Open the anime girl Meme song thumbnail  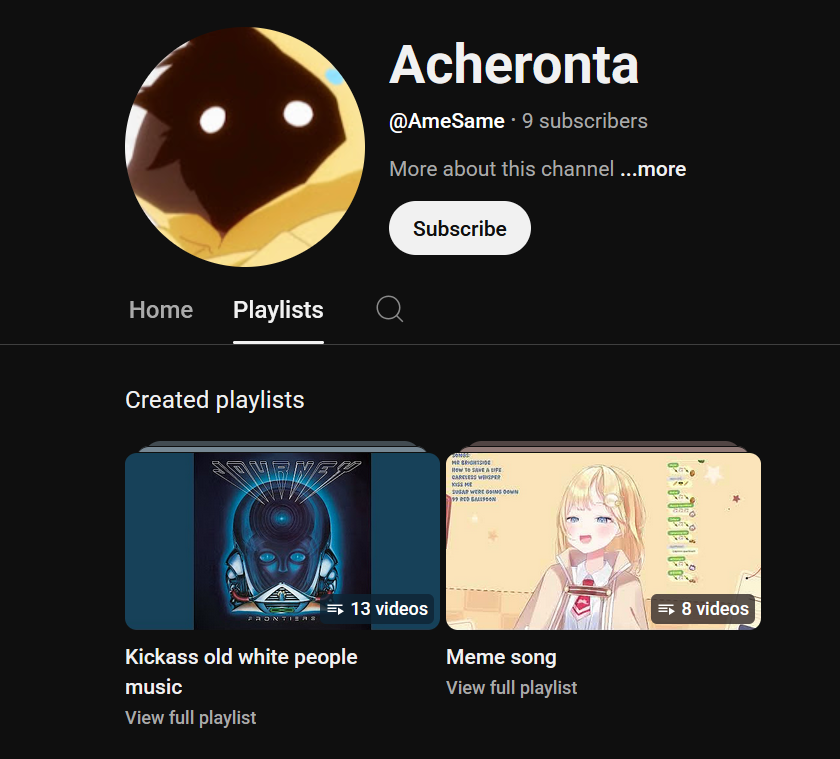(603, 541)
